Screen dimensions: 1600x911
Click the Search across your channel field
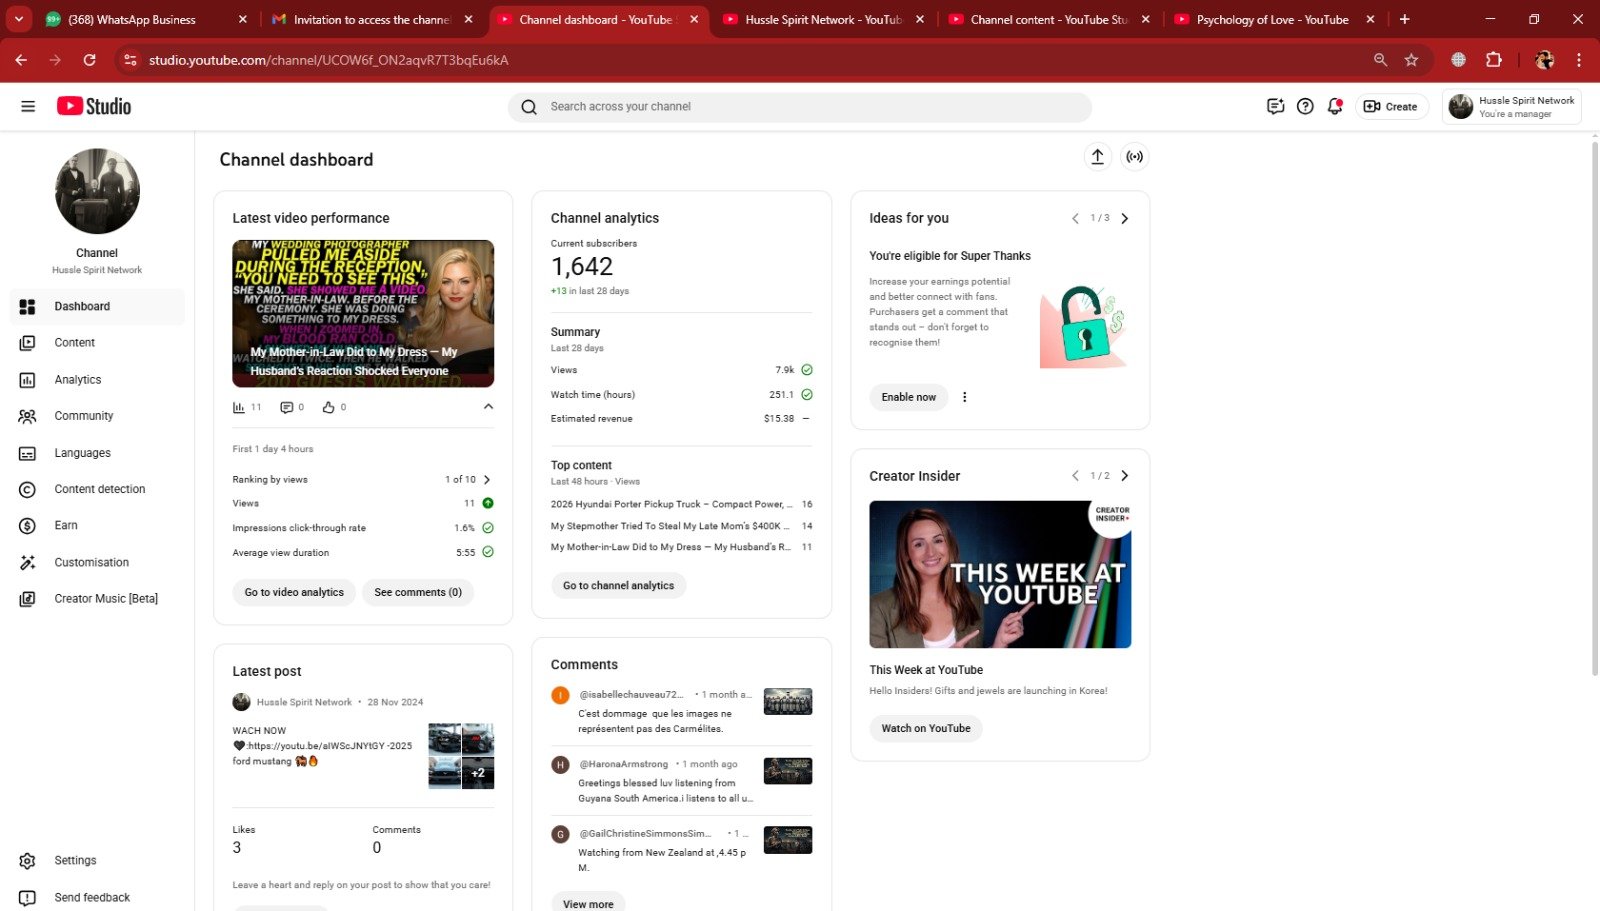(800, 107)
